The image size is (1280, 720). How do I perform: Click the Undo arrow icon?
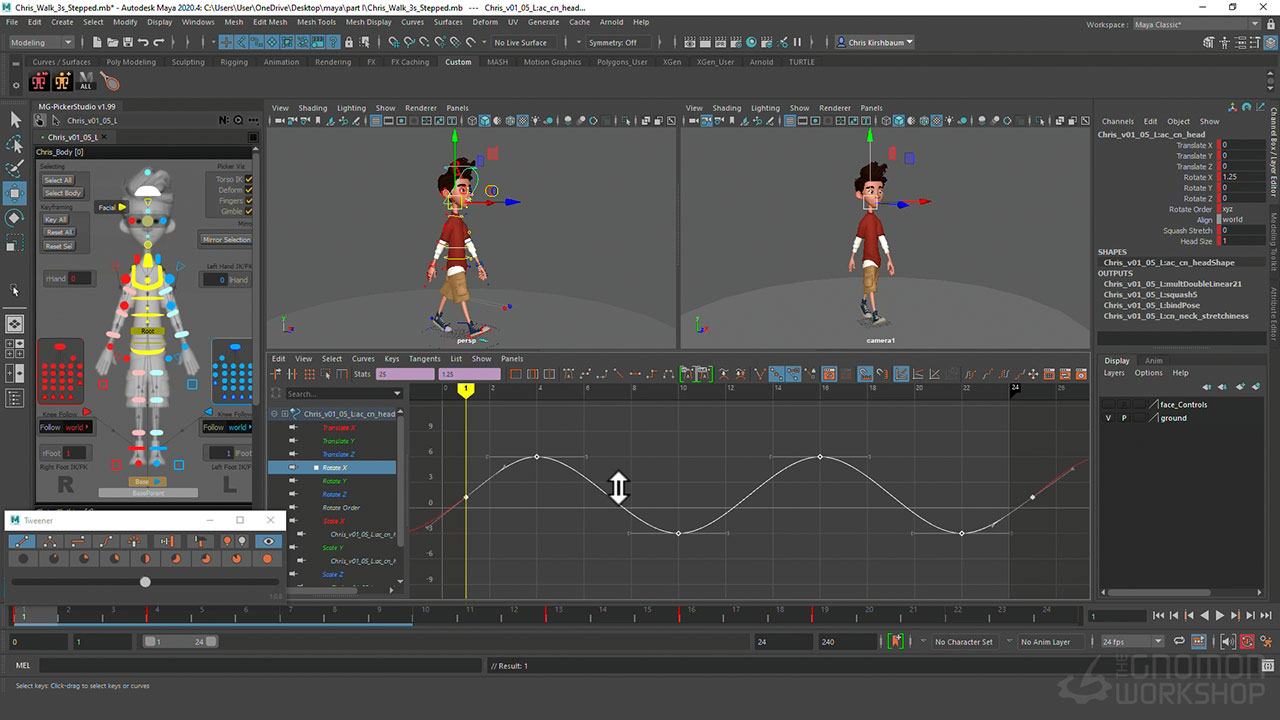point(143,43)
